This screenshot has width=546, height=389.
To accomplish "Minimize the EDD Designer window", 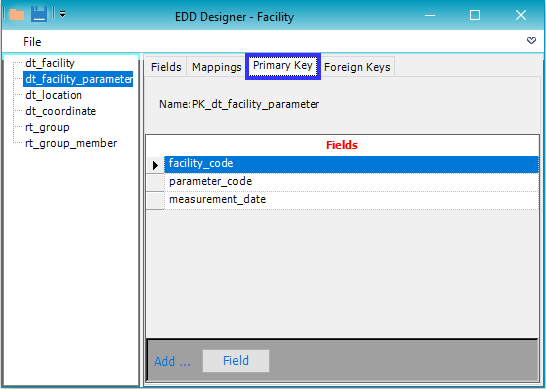I will pyautogui.click(x=430, y=15).
